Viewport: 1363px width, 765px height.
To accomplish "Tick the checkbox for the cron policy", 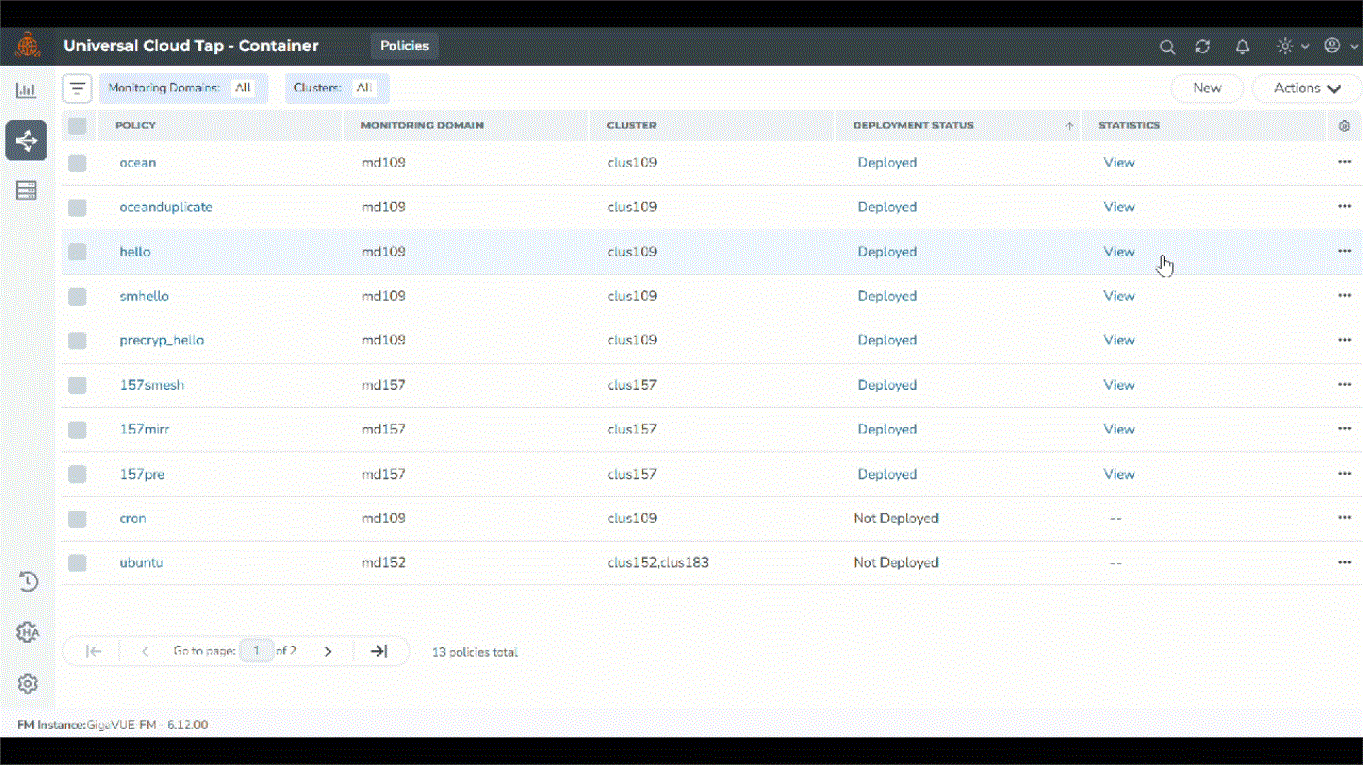I will (x=77, y=519).
